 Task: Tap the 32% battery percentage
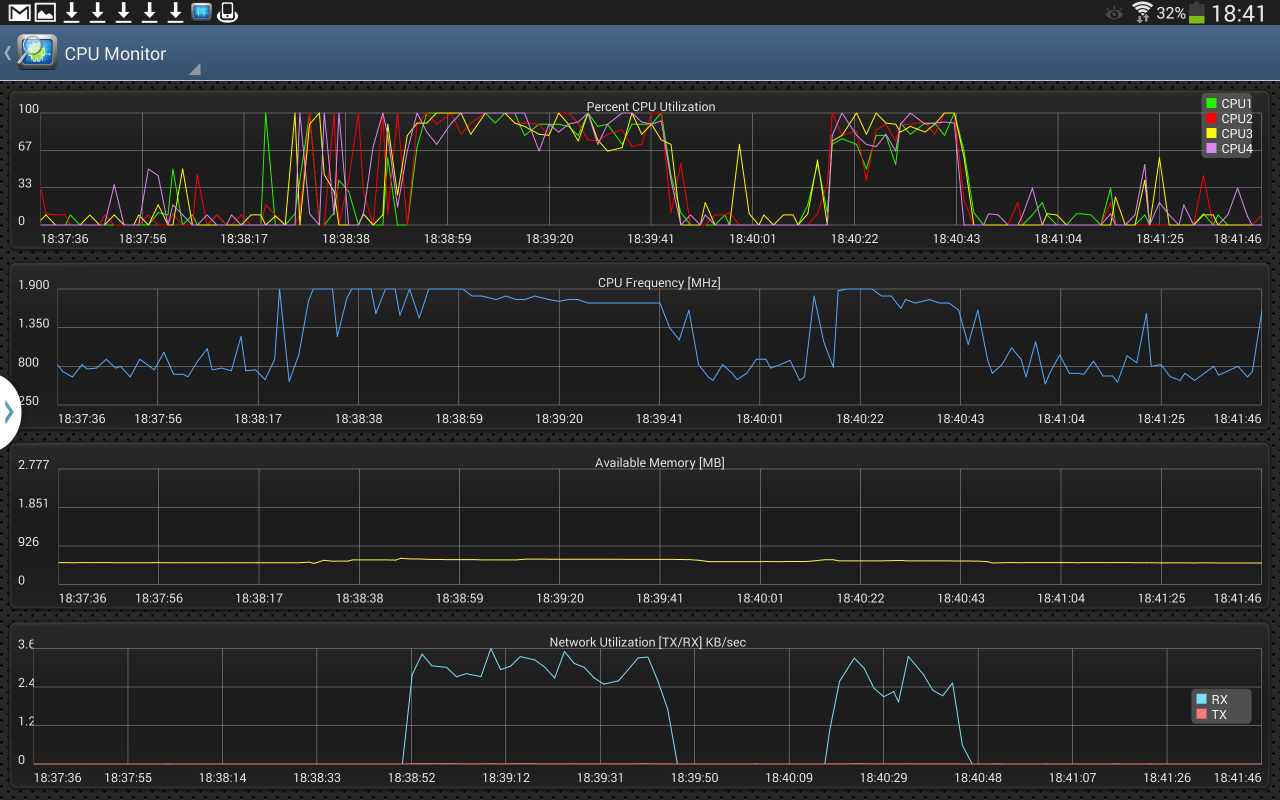click(1171, 14)
